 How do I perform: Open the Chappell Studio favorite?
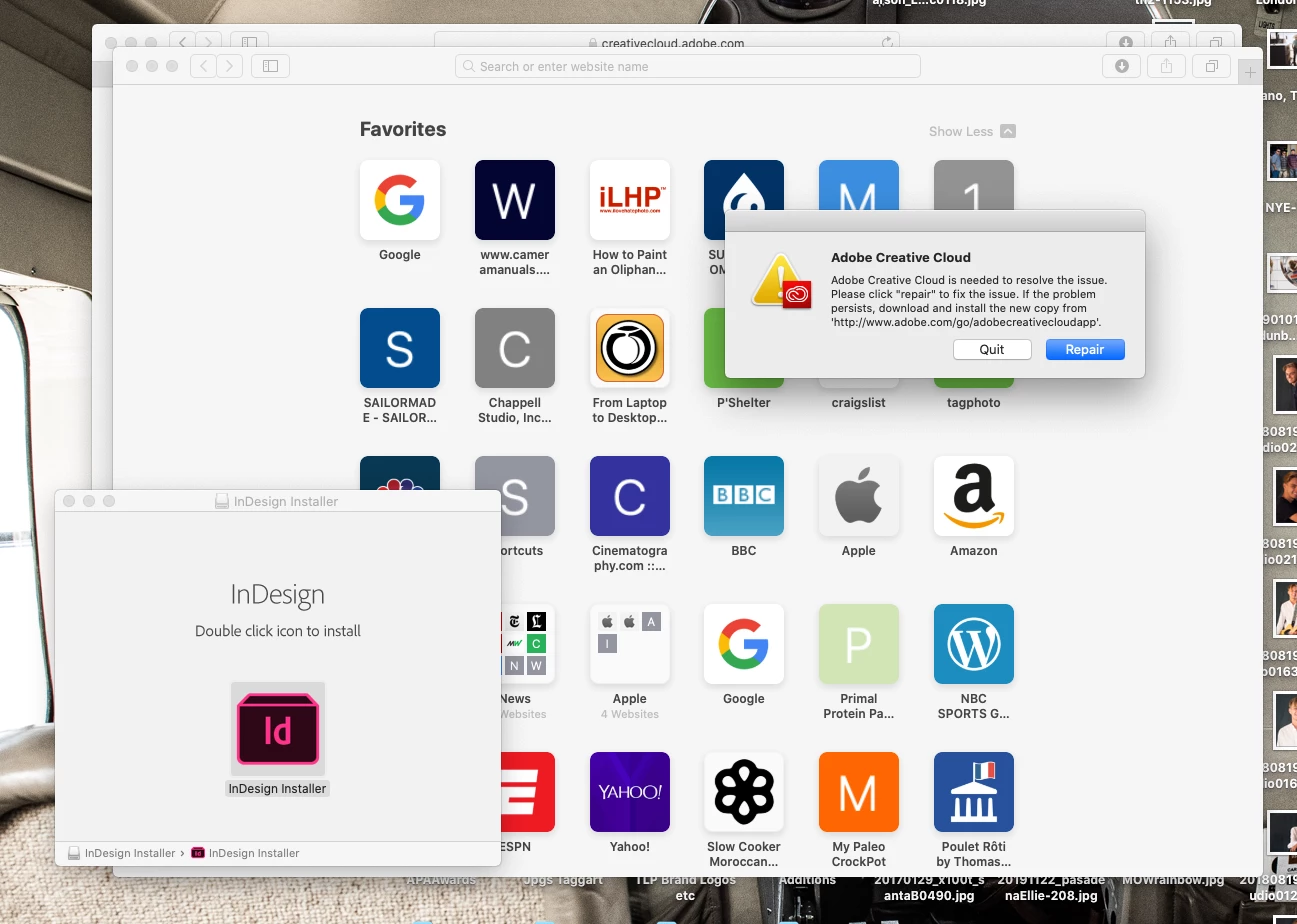(x=515, y=348)
